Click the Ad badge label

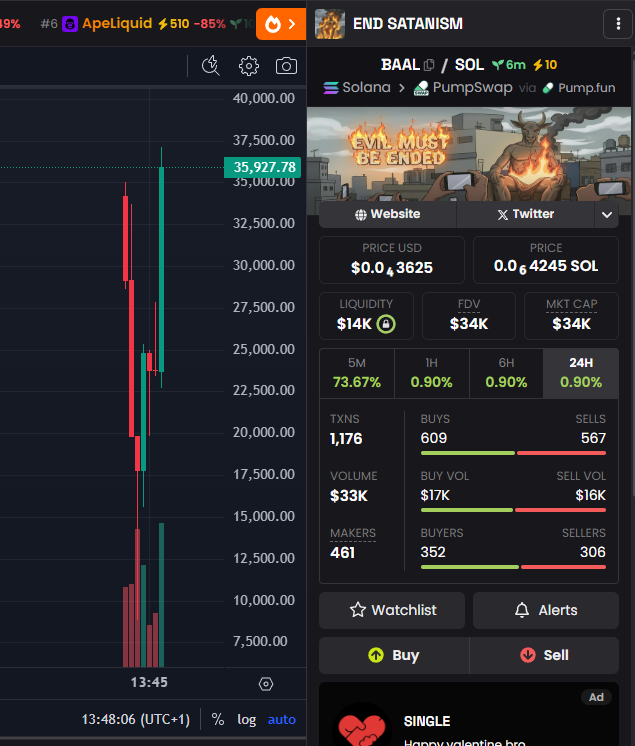[x=596, y=697]
